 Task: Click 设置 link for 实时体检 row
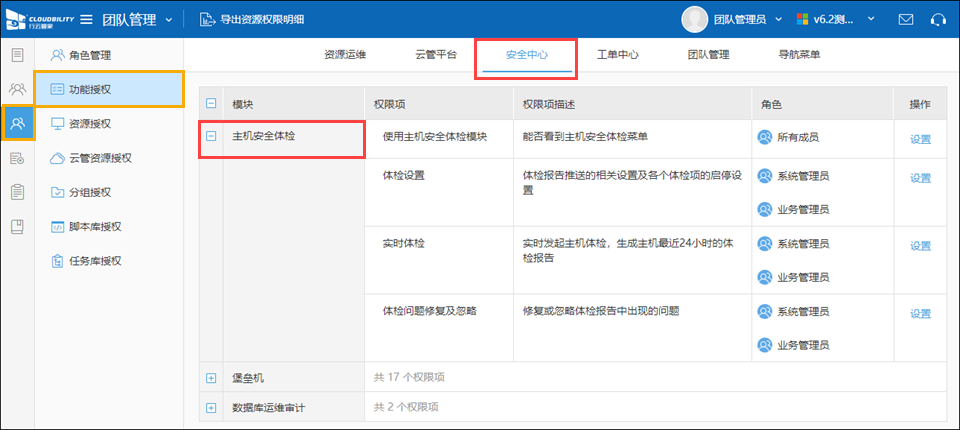point(920,245)
